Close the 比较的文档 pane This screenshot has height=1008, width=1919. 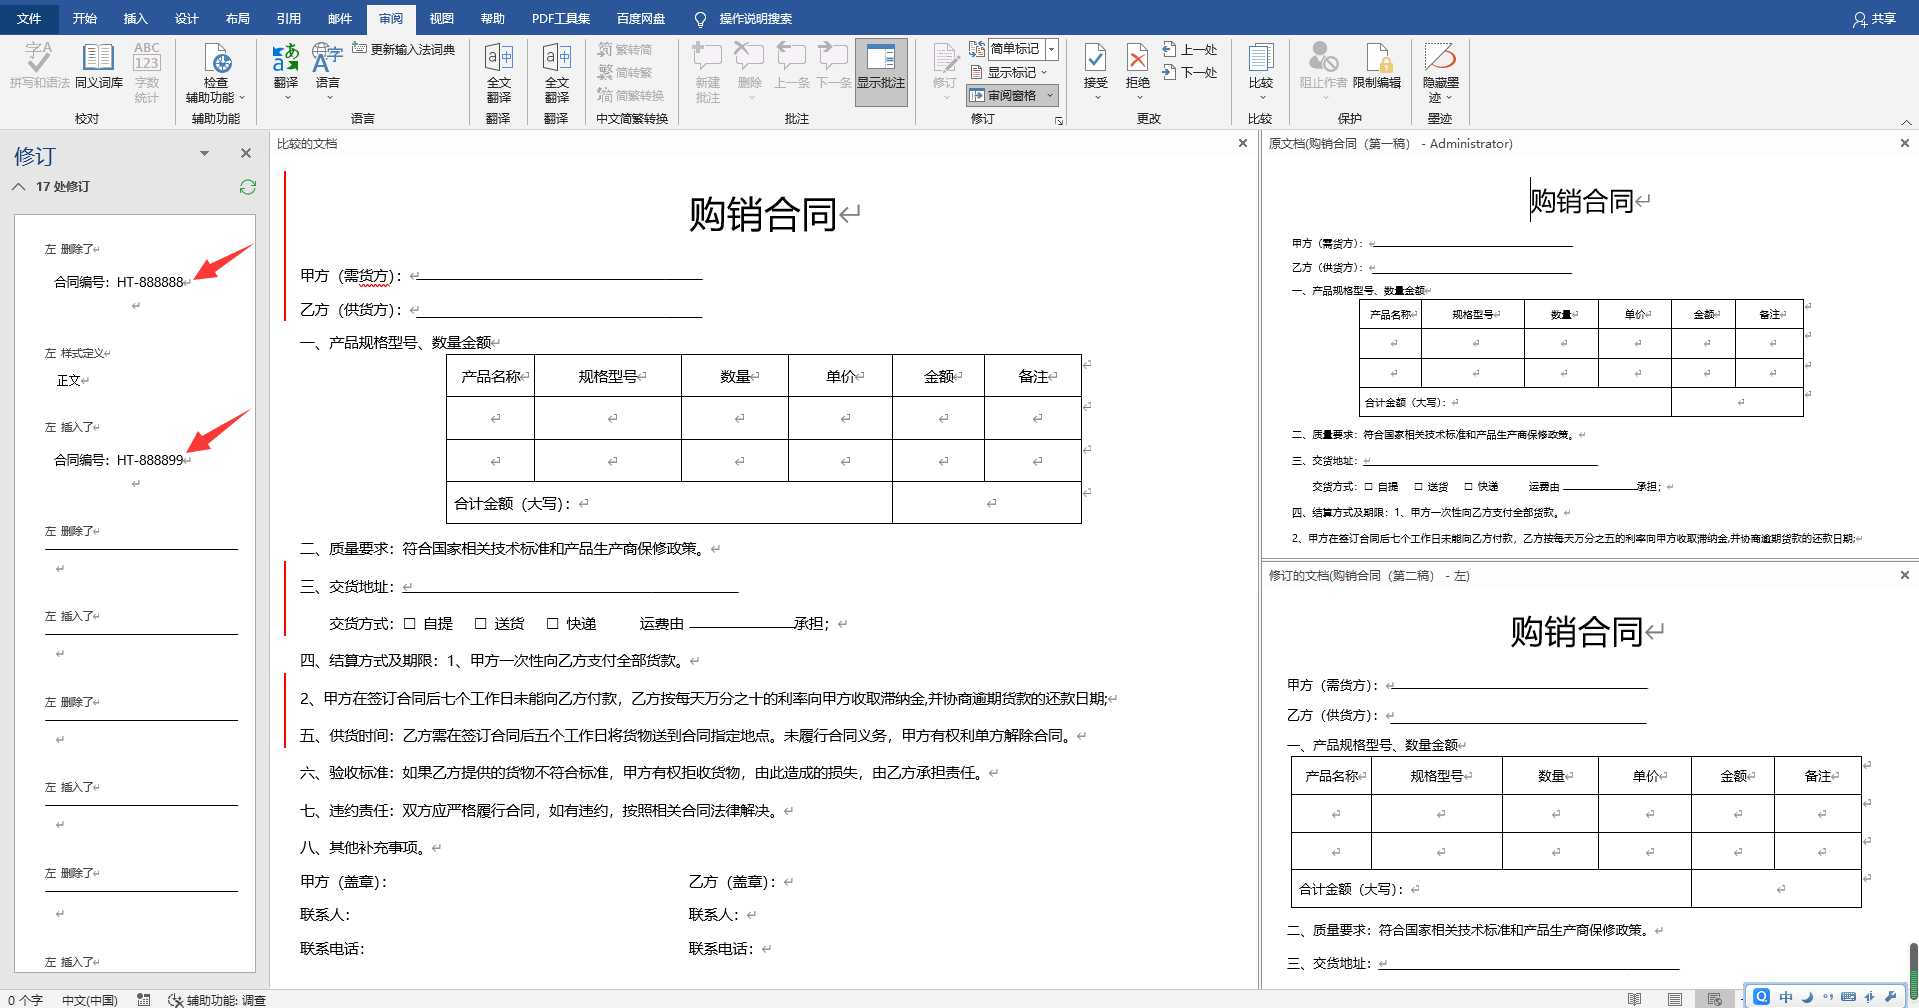[x=1243, y=143]
